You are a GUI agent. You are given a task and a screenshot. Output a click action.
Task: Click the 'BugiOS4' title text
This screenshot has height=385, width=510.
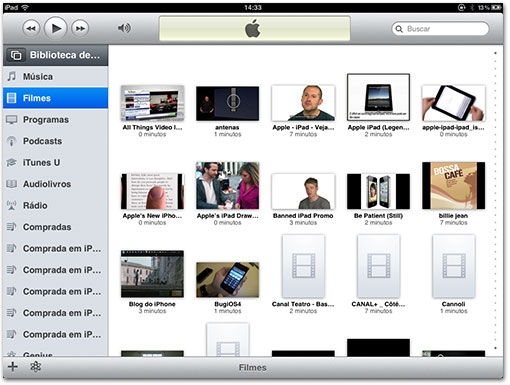(x=227, y=304)
